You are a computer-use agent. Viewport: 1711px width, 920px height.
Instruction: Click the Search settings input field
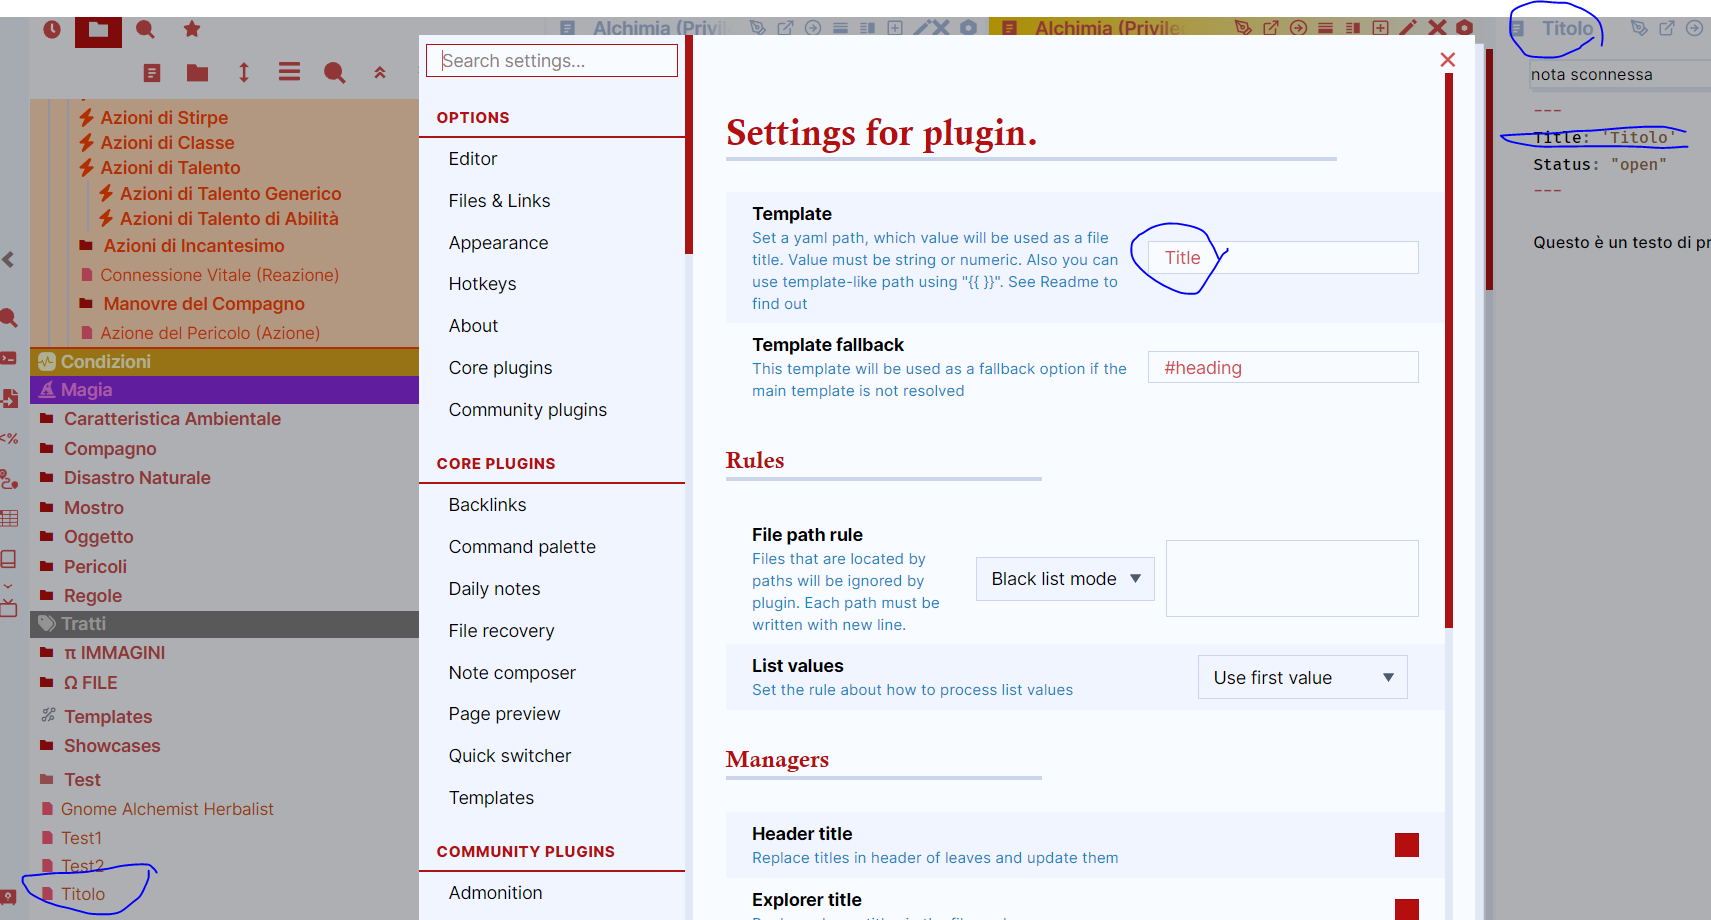point(551,60)
